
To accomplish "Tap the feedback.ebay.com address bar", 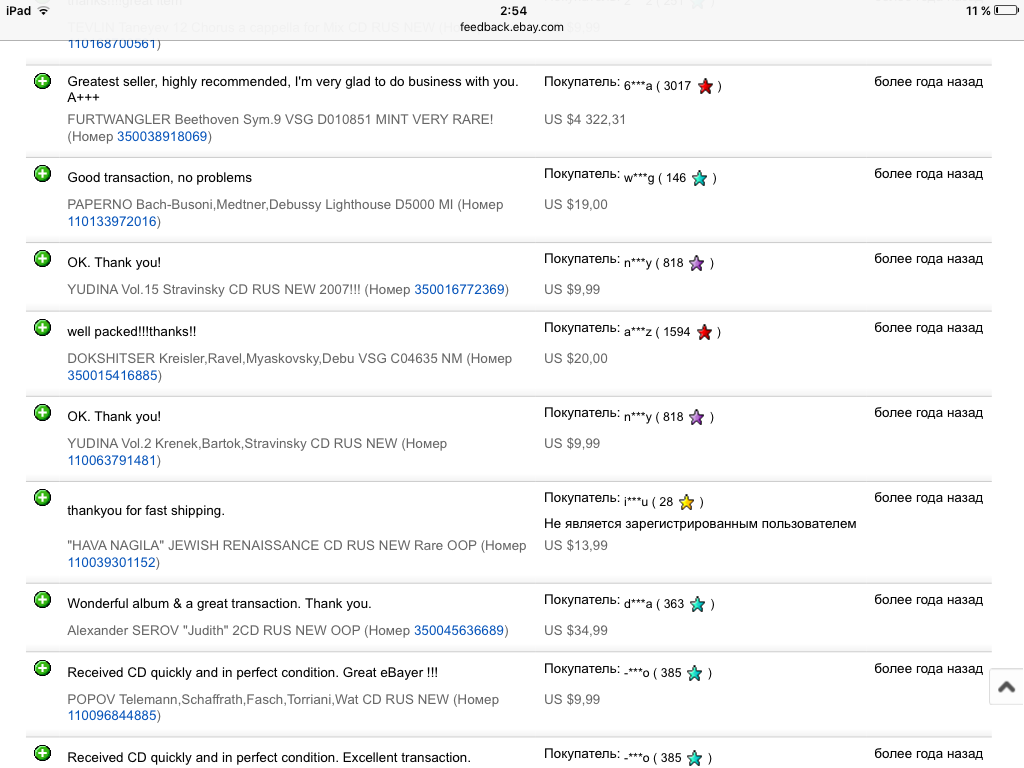I will tap(512, 27).
